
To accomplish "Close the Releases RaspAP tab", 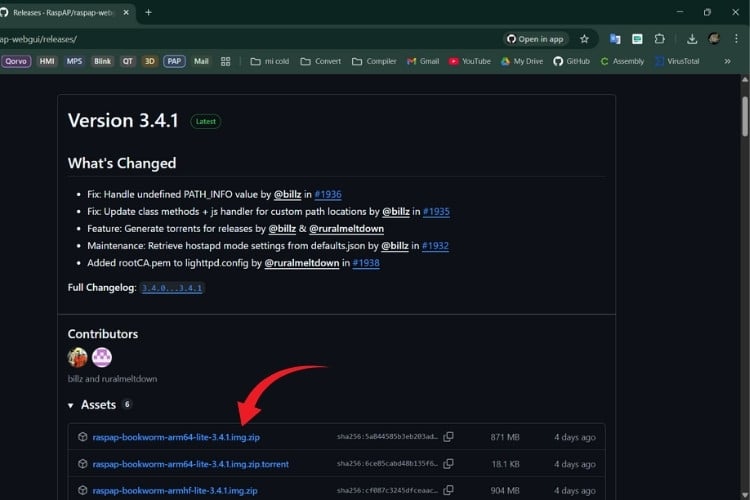I will 126,12.
